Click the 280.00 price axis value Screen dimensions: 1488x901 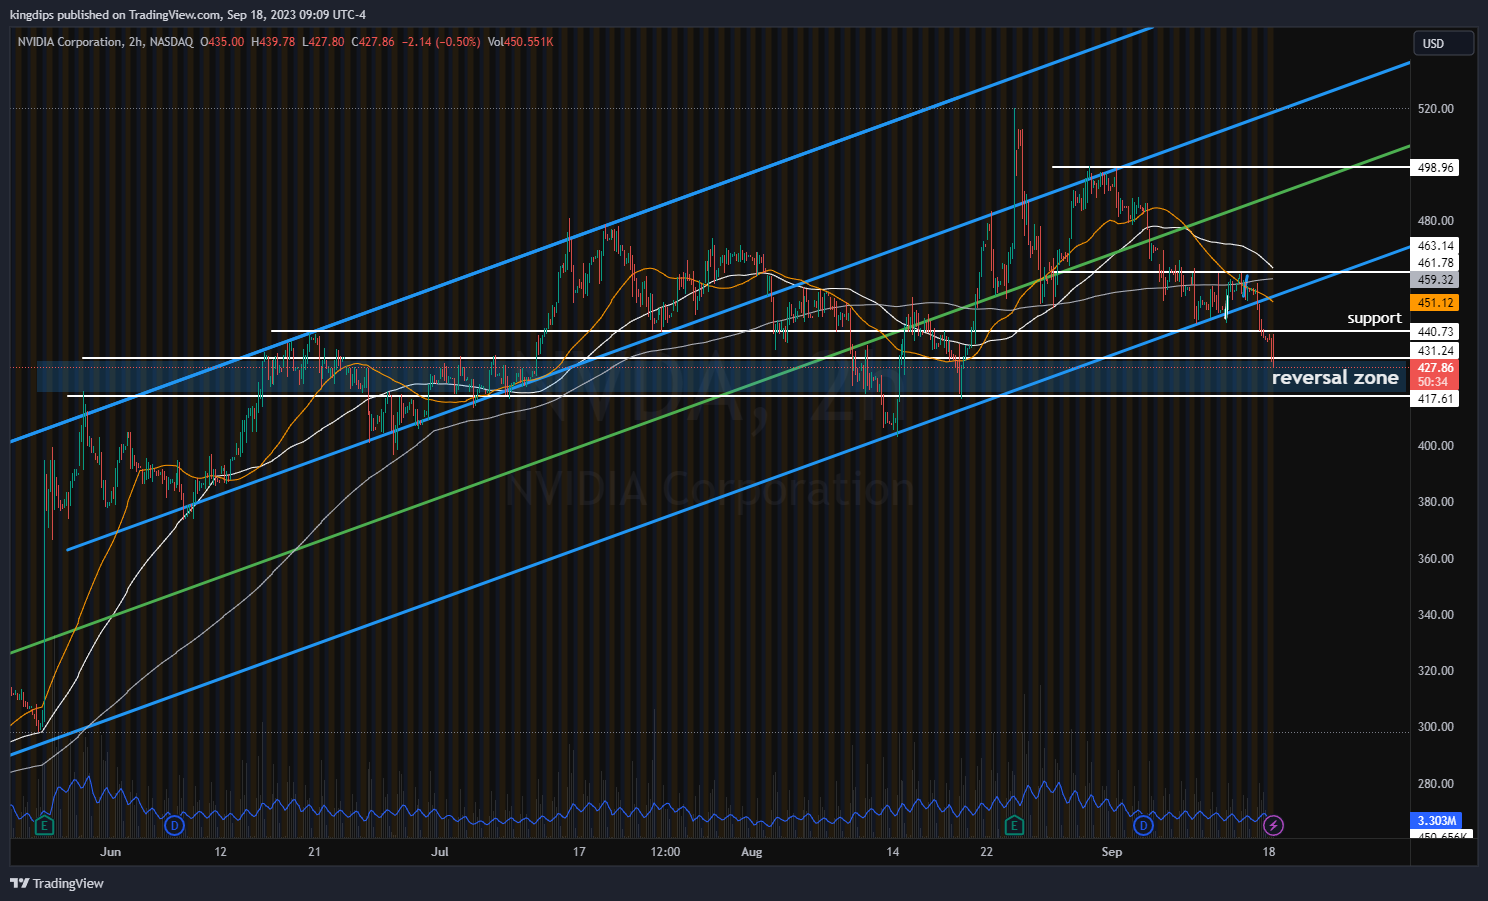point(1435,783)
